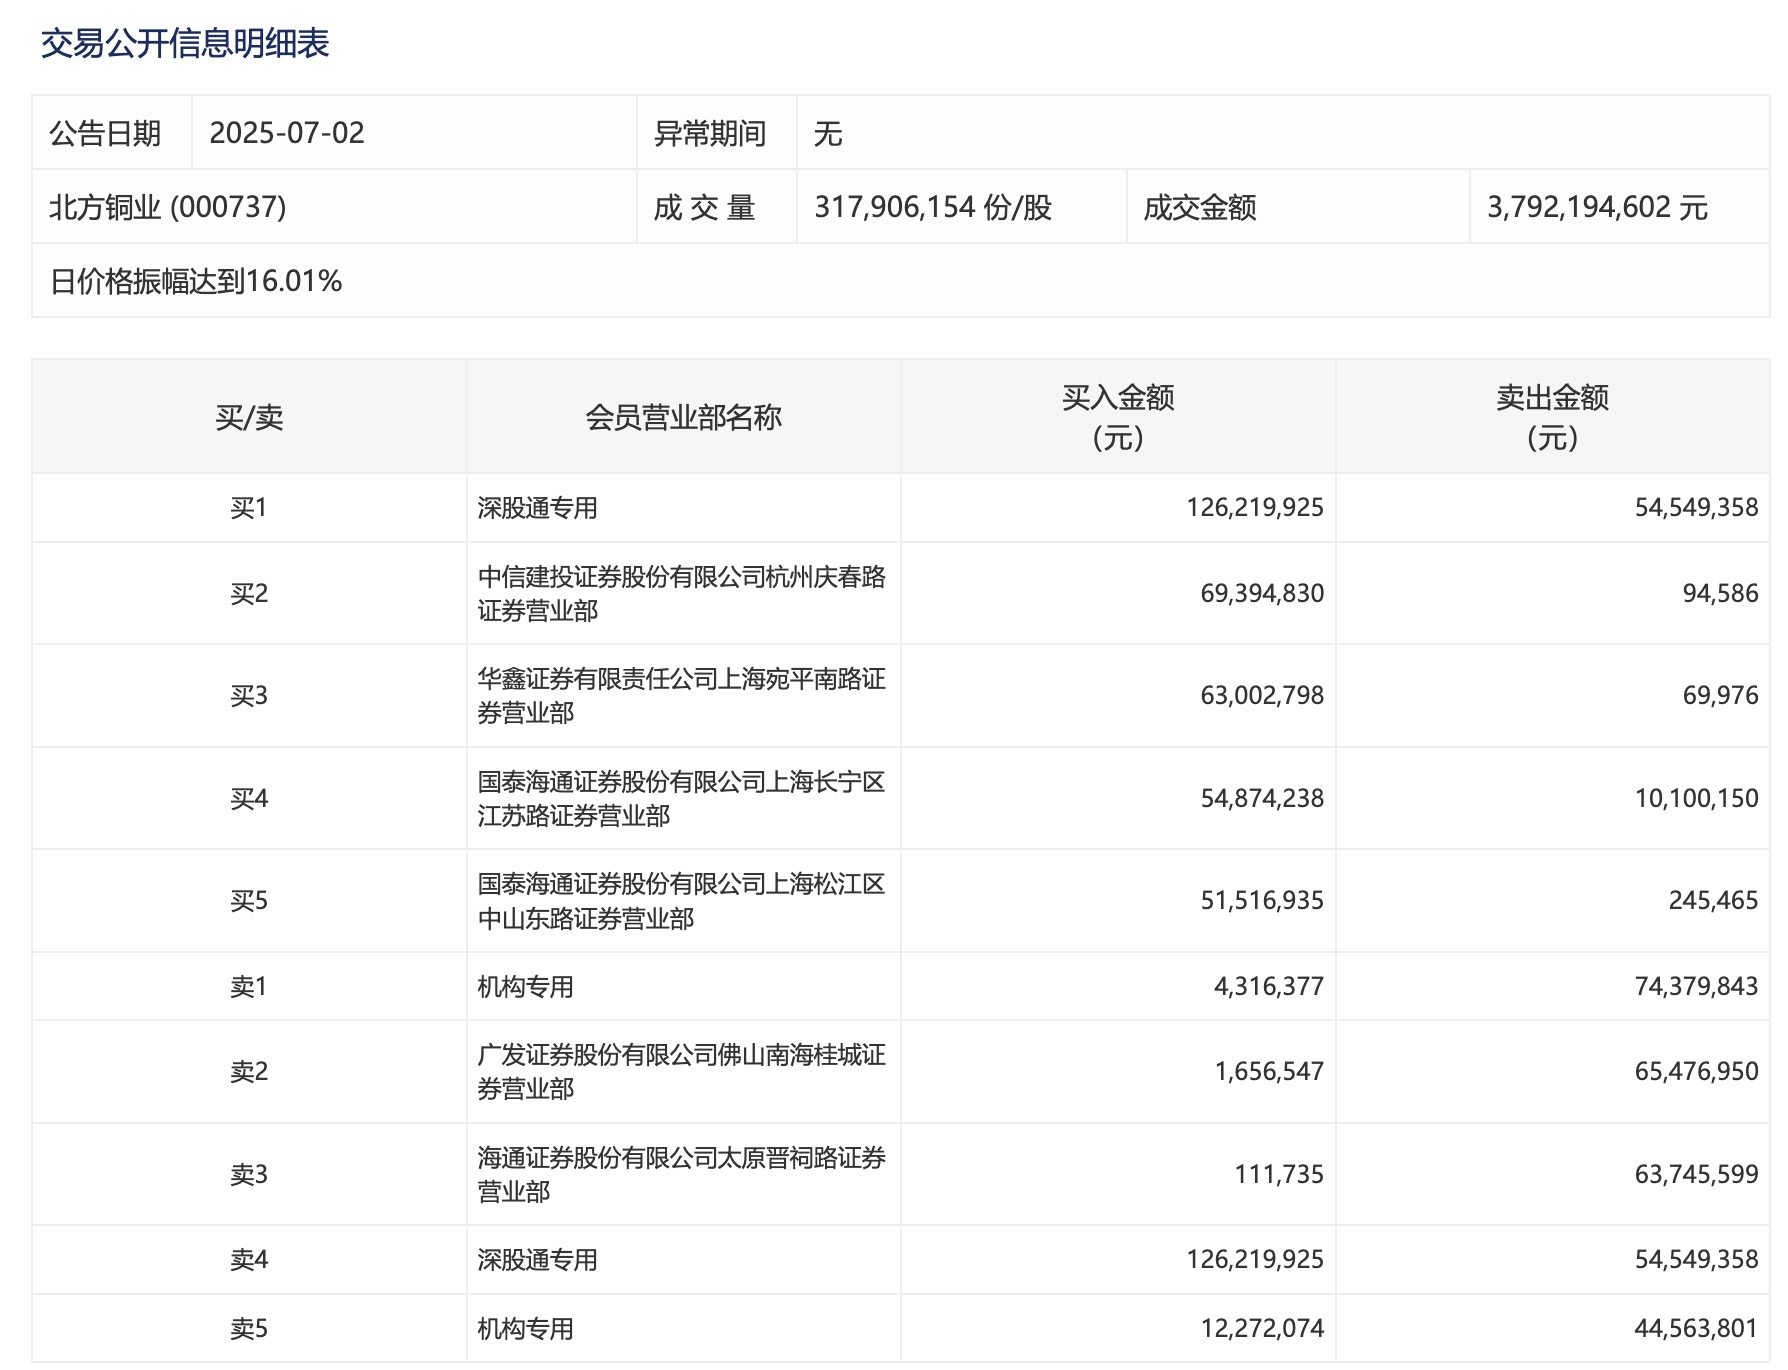Select buy amount 69,394,830

click(x=1262, y=594)
